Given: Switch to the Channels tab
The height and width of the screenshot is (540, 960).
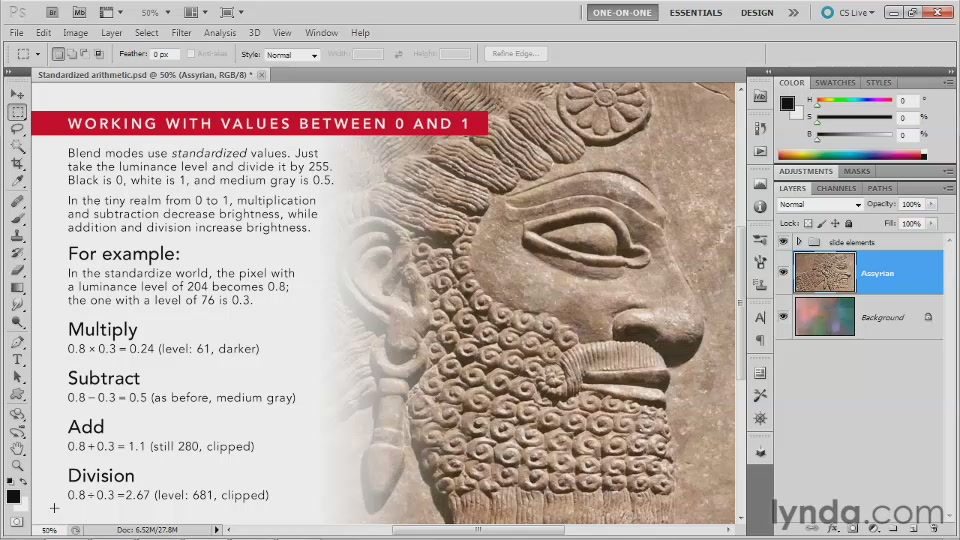Looking at the screenshot, I should [x=836, y=188].
